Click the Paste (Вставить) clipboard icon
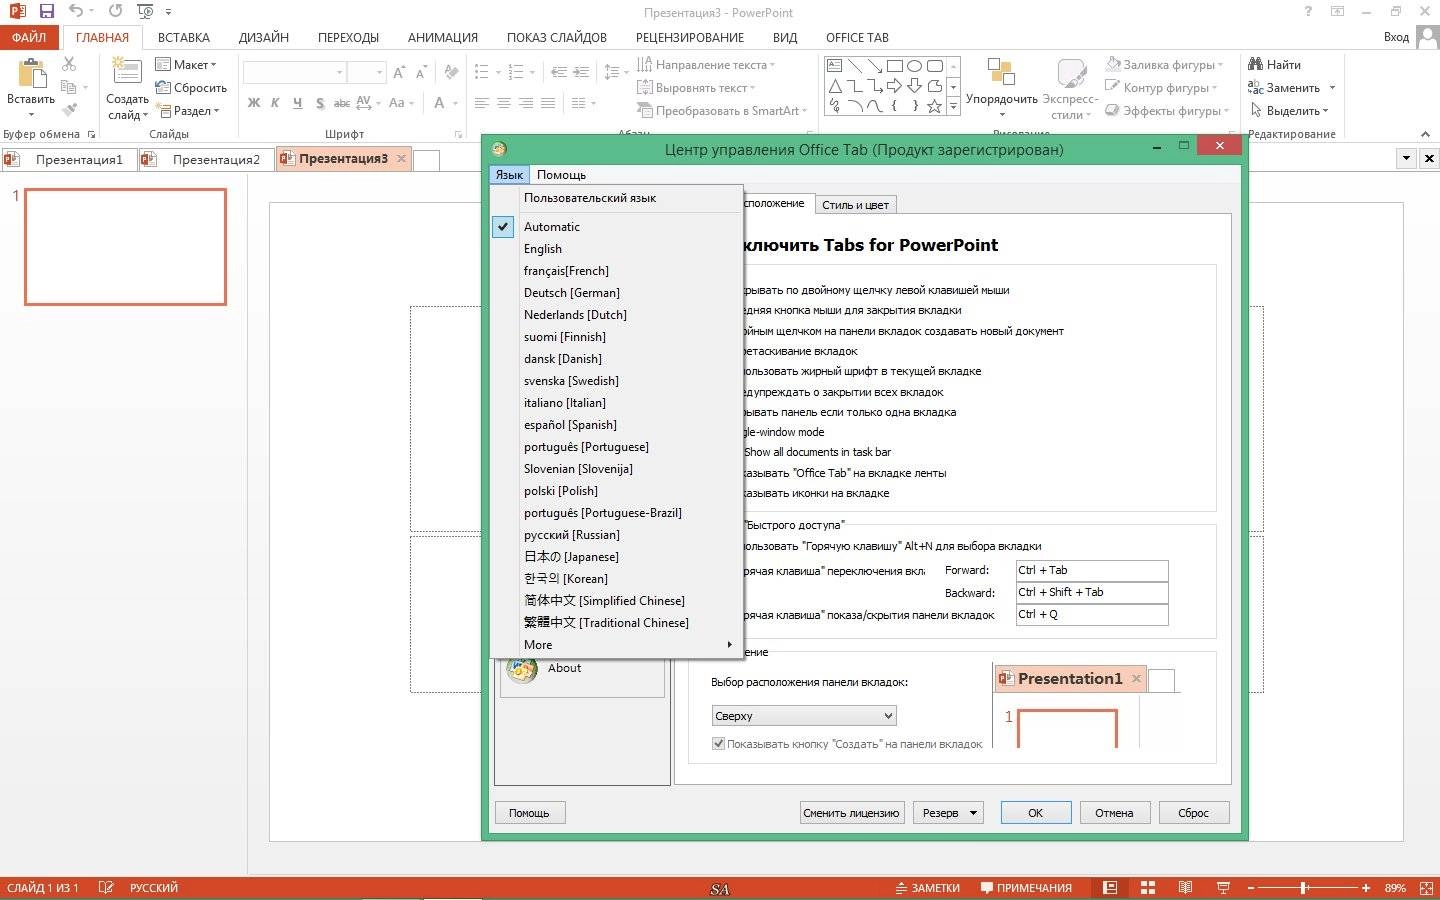 (x=31, y=74)
